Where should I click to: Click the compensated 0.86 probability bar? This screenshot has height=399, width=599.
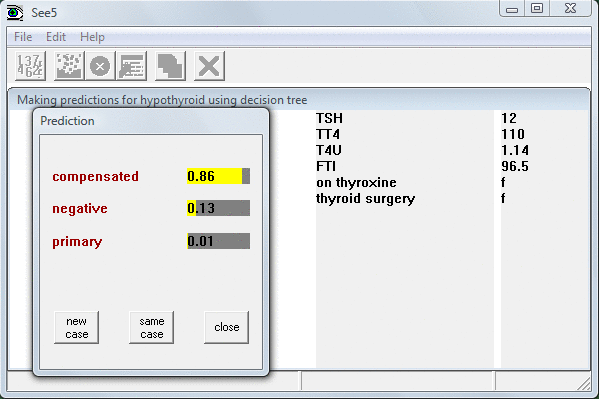(219, 176)
